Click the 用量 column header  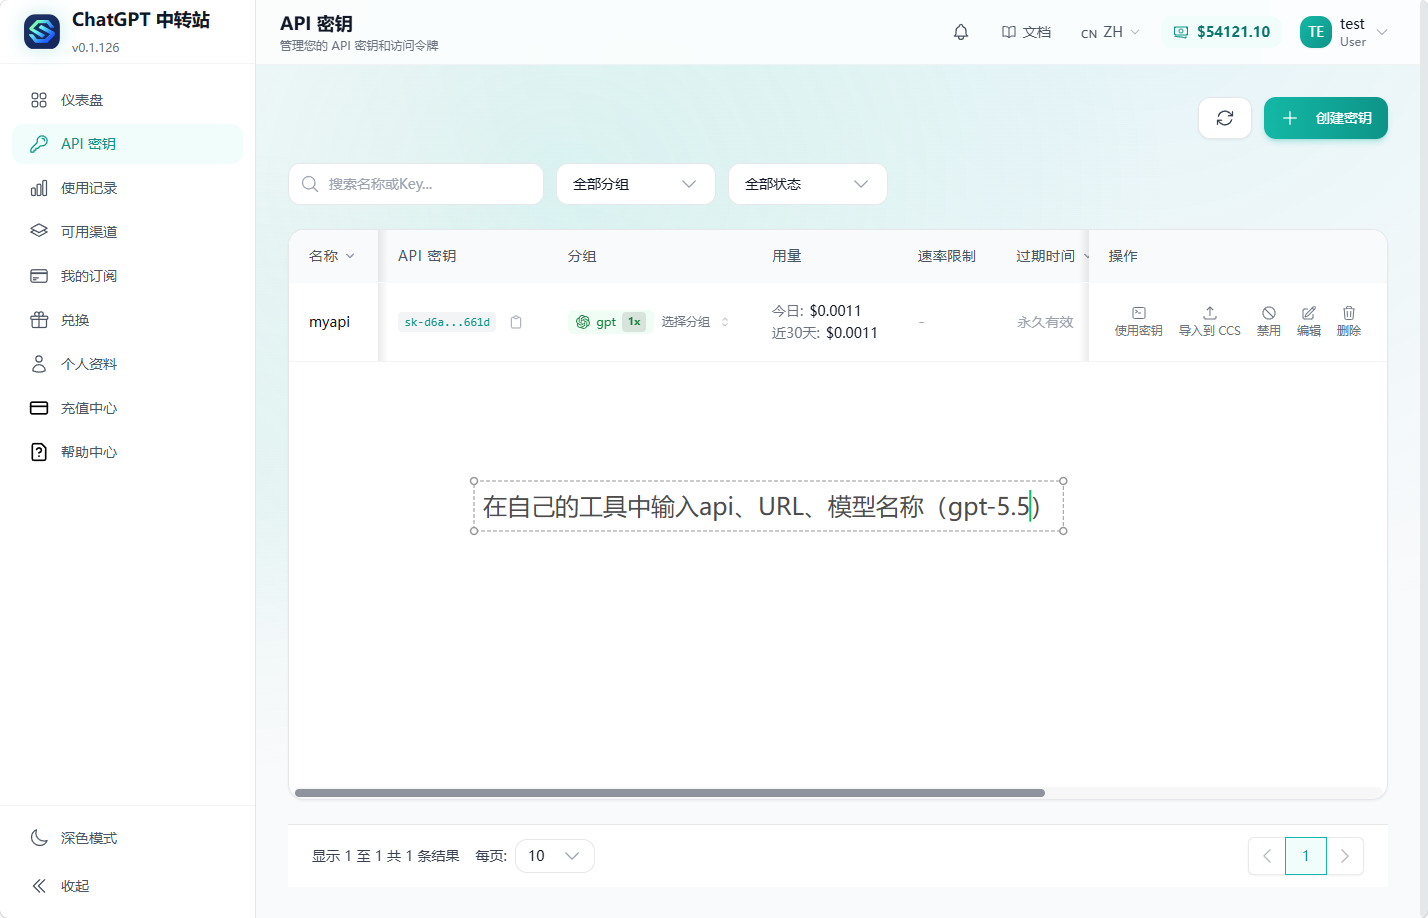coord(787,256)
